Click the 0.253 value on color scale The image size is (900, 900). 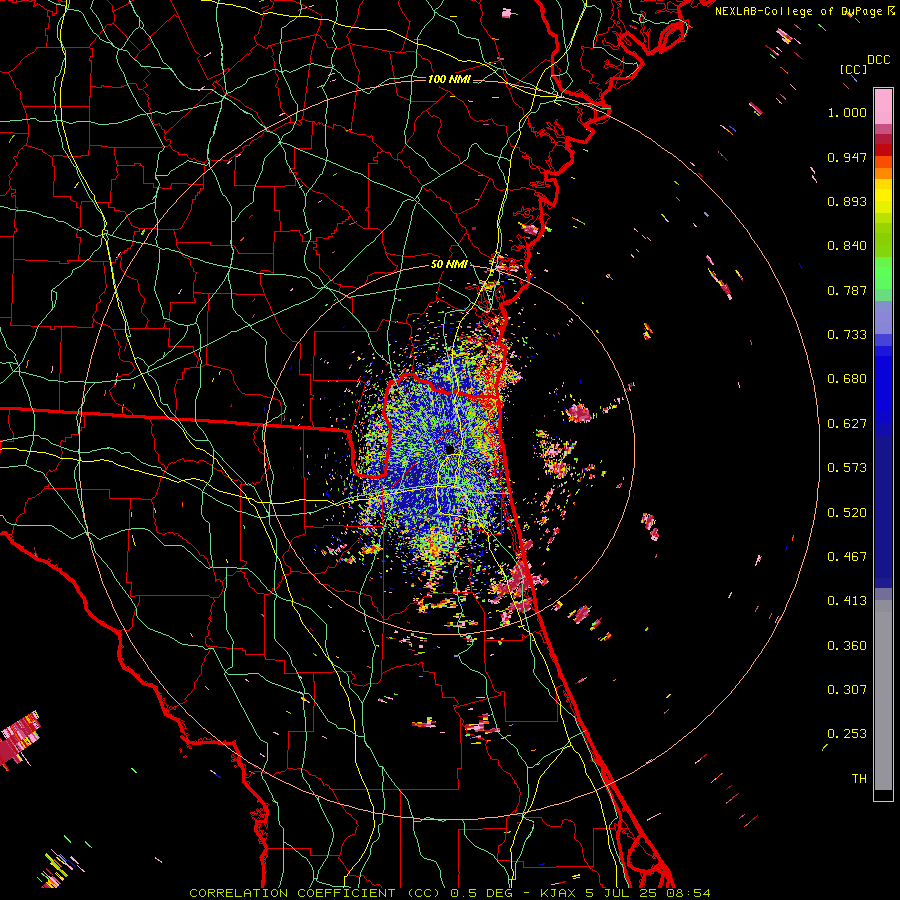847,734
